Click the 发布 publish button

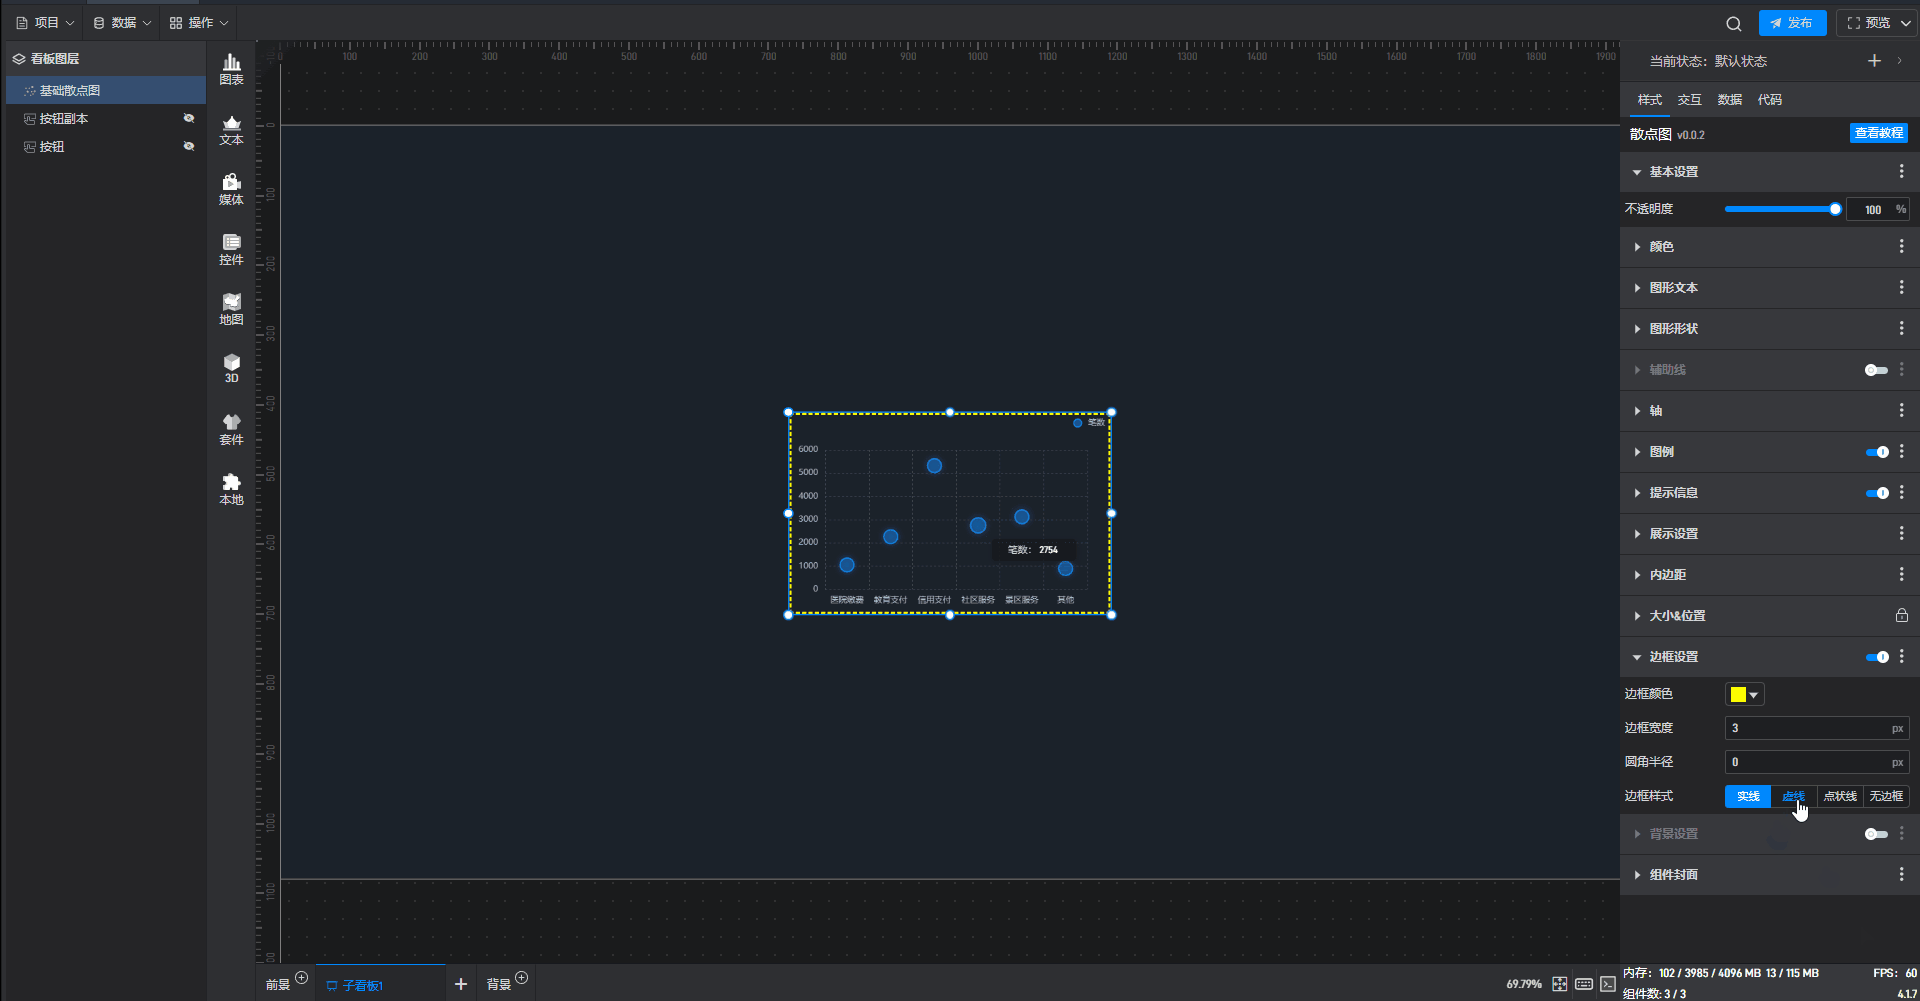click(x=1792, y=23)
